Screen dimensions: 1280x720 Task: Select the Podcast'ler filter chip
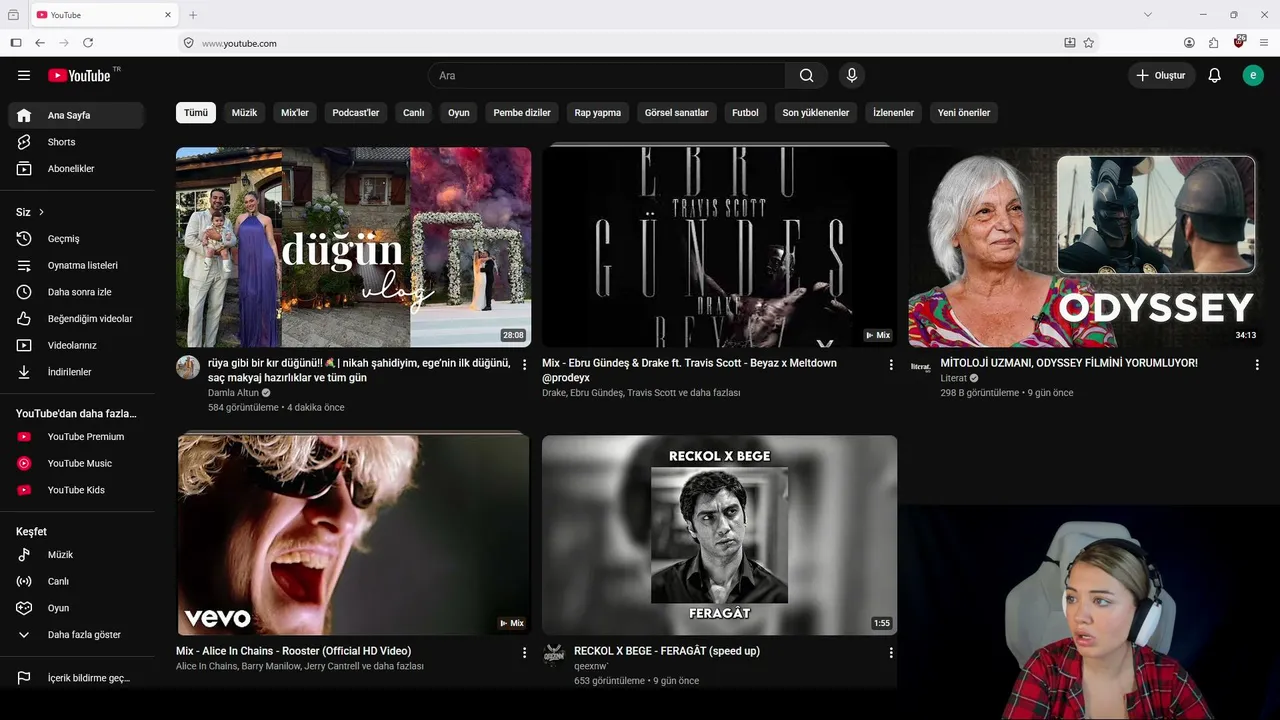click(x=356, y=113)
